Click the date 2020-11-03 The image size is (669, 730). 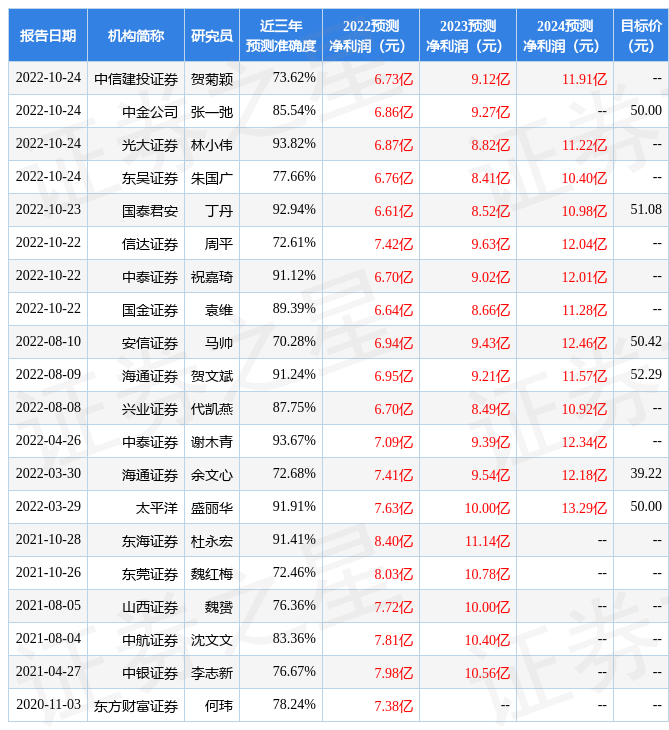click(x=48, y=704)
